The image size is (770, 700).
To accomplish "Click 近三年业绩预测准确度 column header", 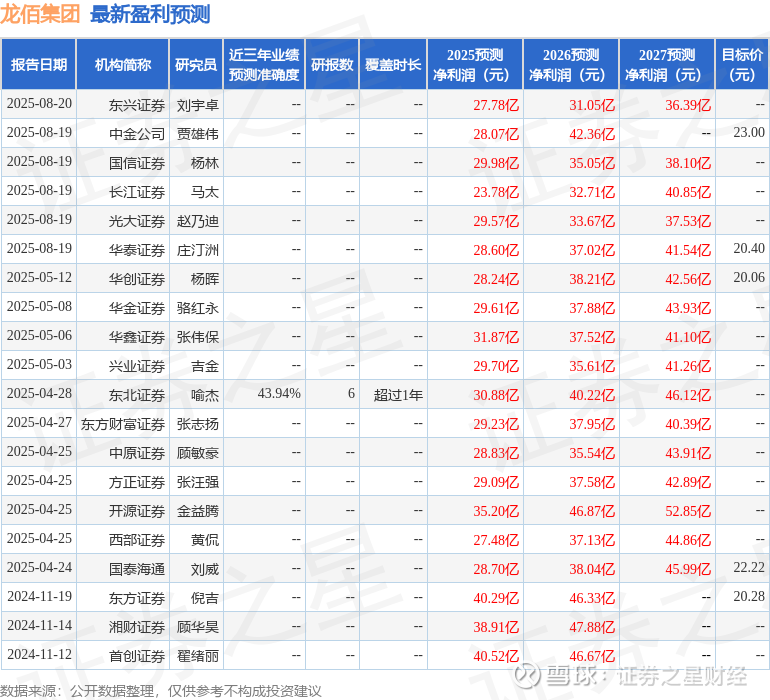I will point(264,64).
